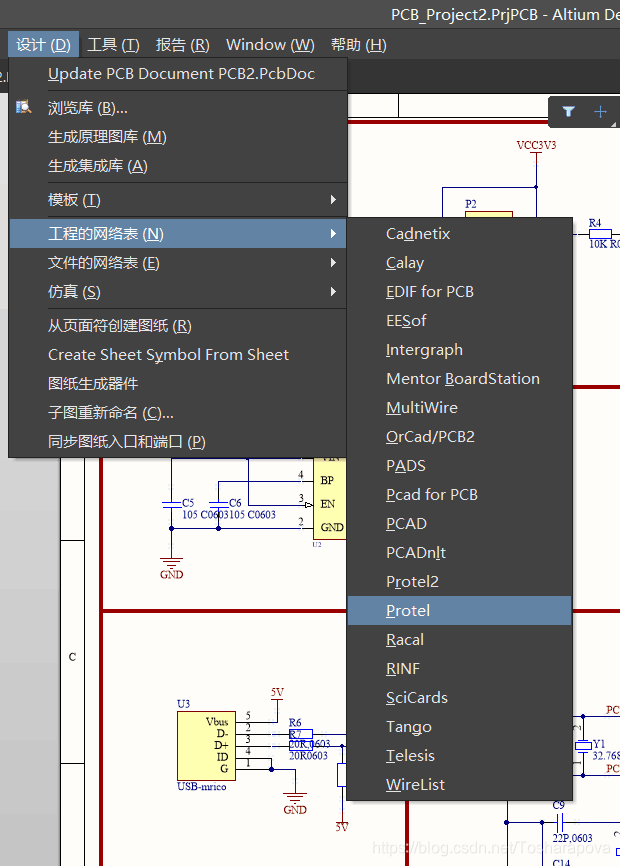
Task: Select EDIF for PCB netlist format
Action: point(459,292)
